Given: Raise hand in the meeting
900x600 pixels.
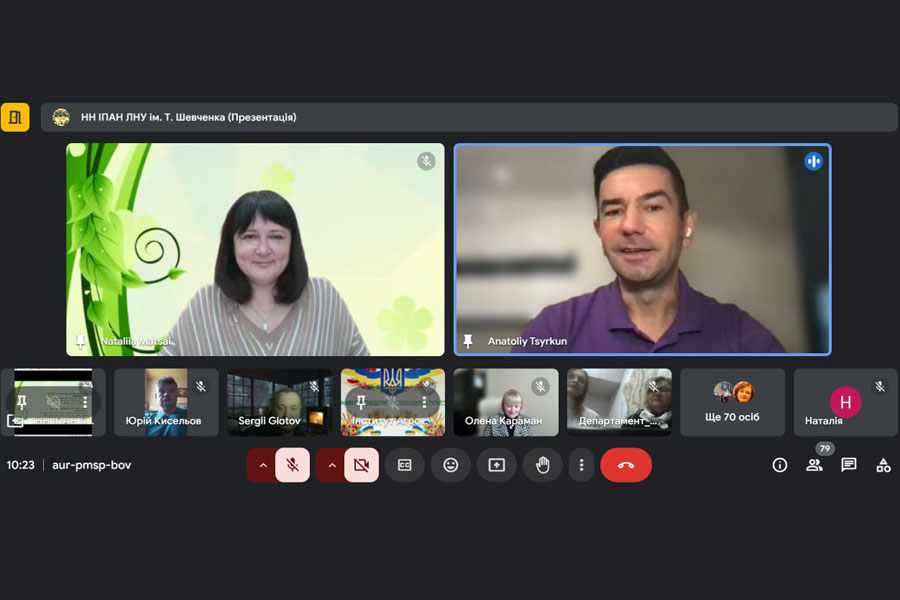Looking at the screenshot, I should (542, 465).
